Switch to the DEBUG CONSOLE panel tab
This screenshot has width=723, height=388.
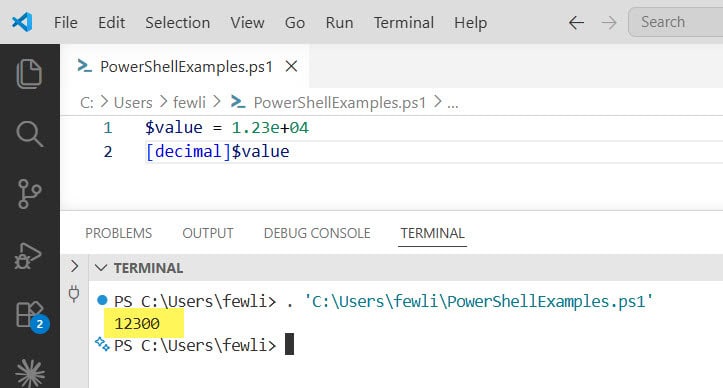[317, 233]
